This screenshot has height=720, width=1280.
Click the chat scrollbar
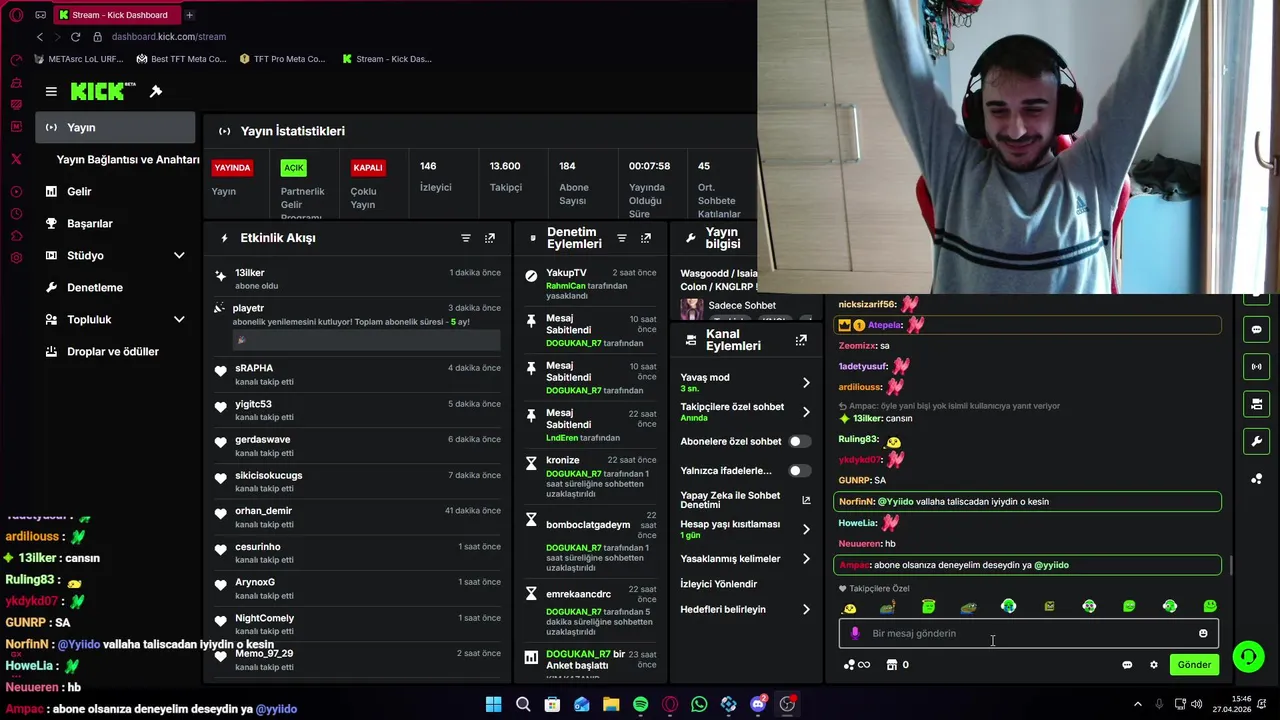(1232, 566)
